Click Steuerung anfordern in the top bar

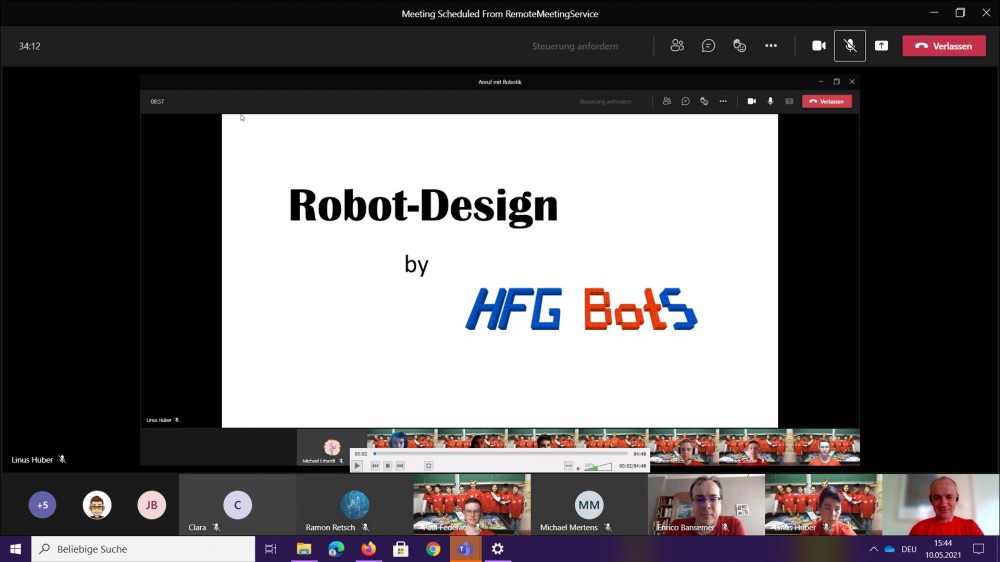pos(575,46)
